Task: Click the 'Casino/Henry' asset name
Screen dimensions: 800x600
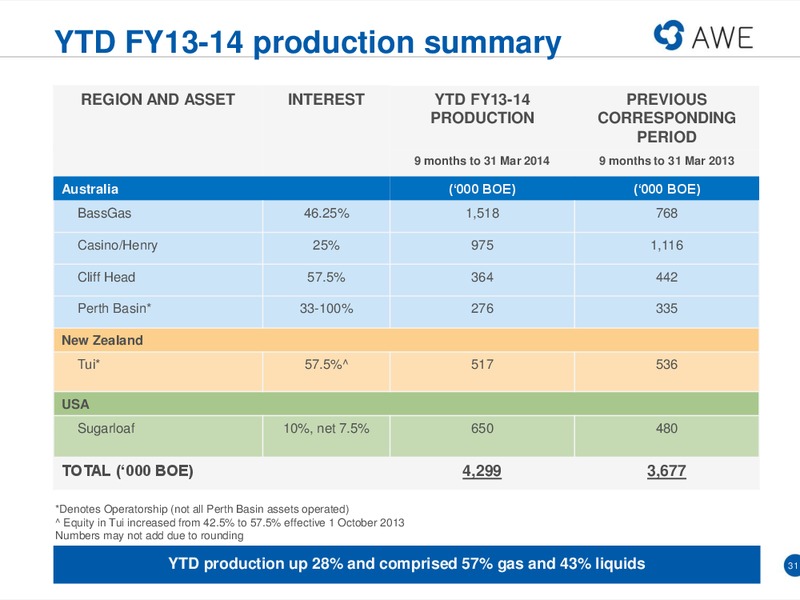Action: pyautogui.click(x=117, y=245)
